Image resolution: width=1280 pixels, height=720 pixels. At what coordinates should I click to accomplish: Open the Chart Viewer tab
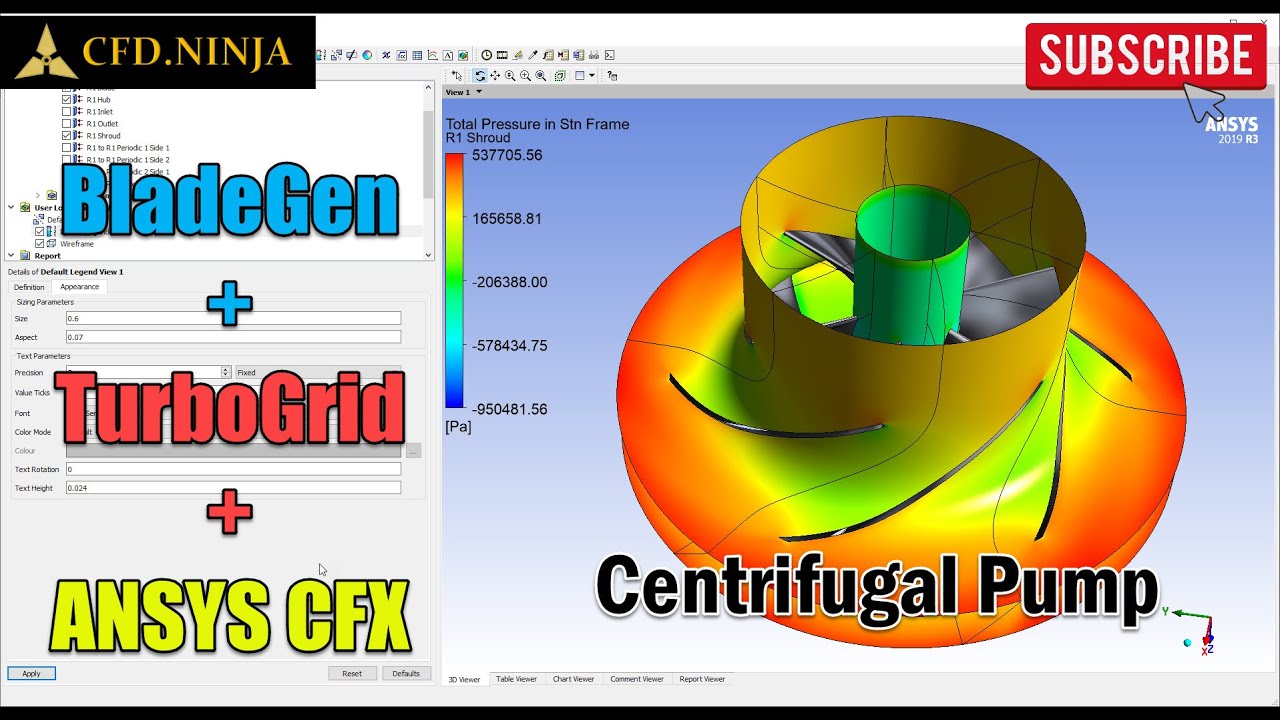tap(573, 679)
